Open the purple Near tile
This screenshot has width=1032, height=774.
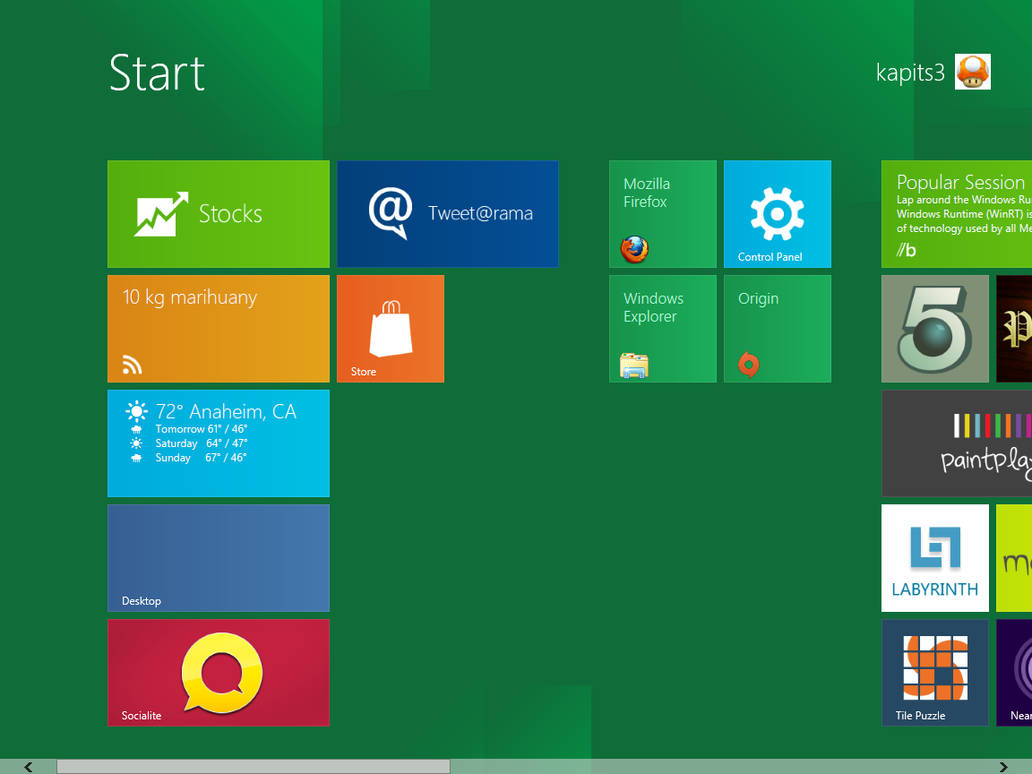pyautogui.click(x=1014, y=673)
